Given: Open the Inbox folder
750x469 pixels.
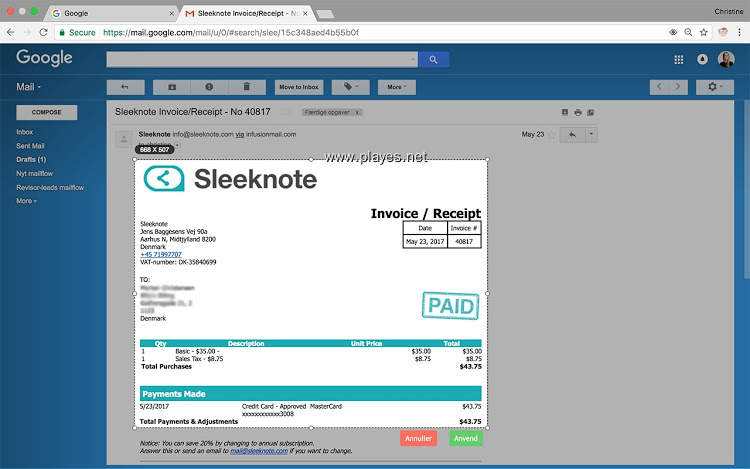Looking at the screenshot, I should tap(25, 132).
